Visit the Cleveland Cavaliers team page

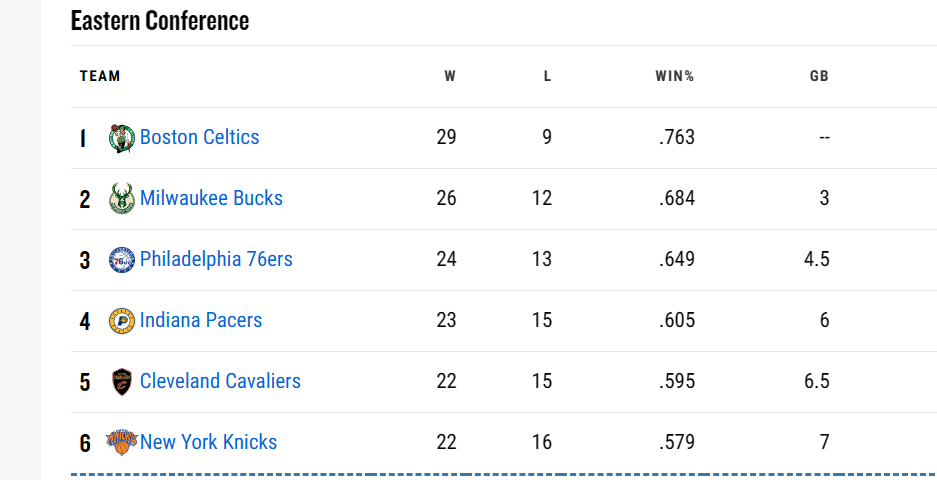pos(220,381)
